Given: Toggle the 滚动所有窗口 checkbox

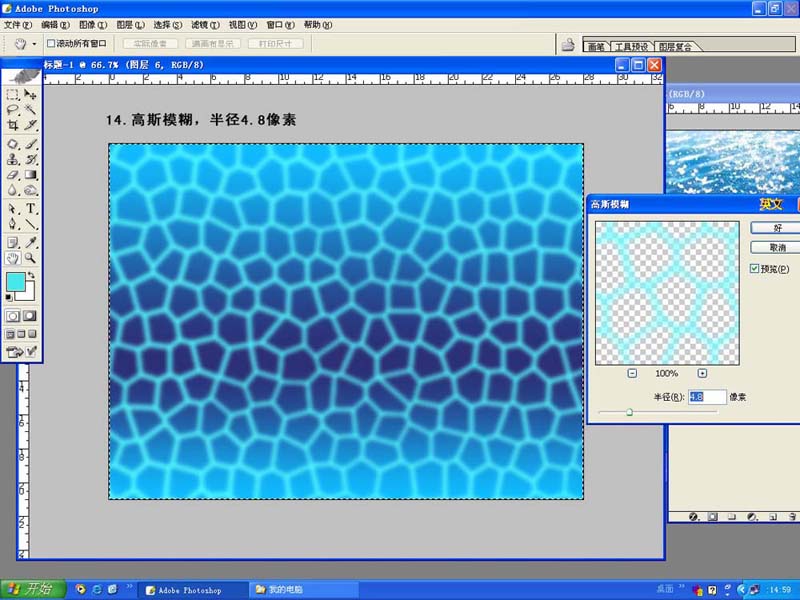Looking at the screenshot, I should [x=51, y=44].
